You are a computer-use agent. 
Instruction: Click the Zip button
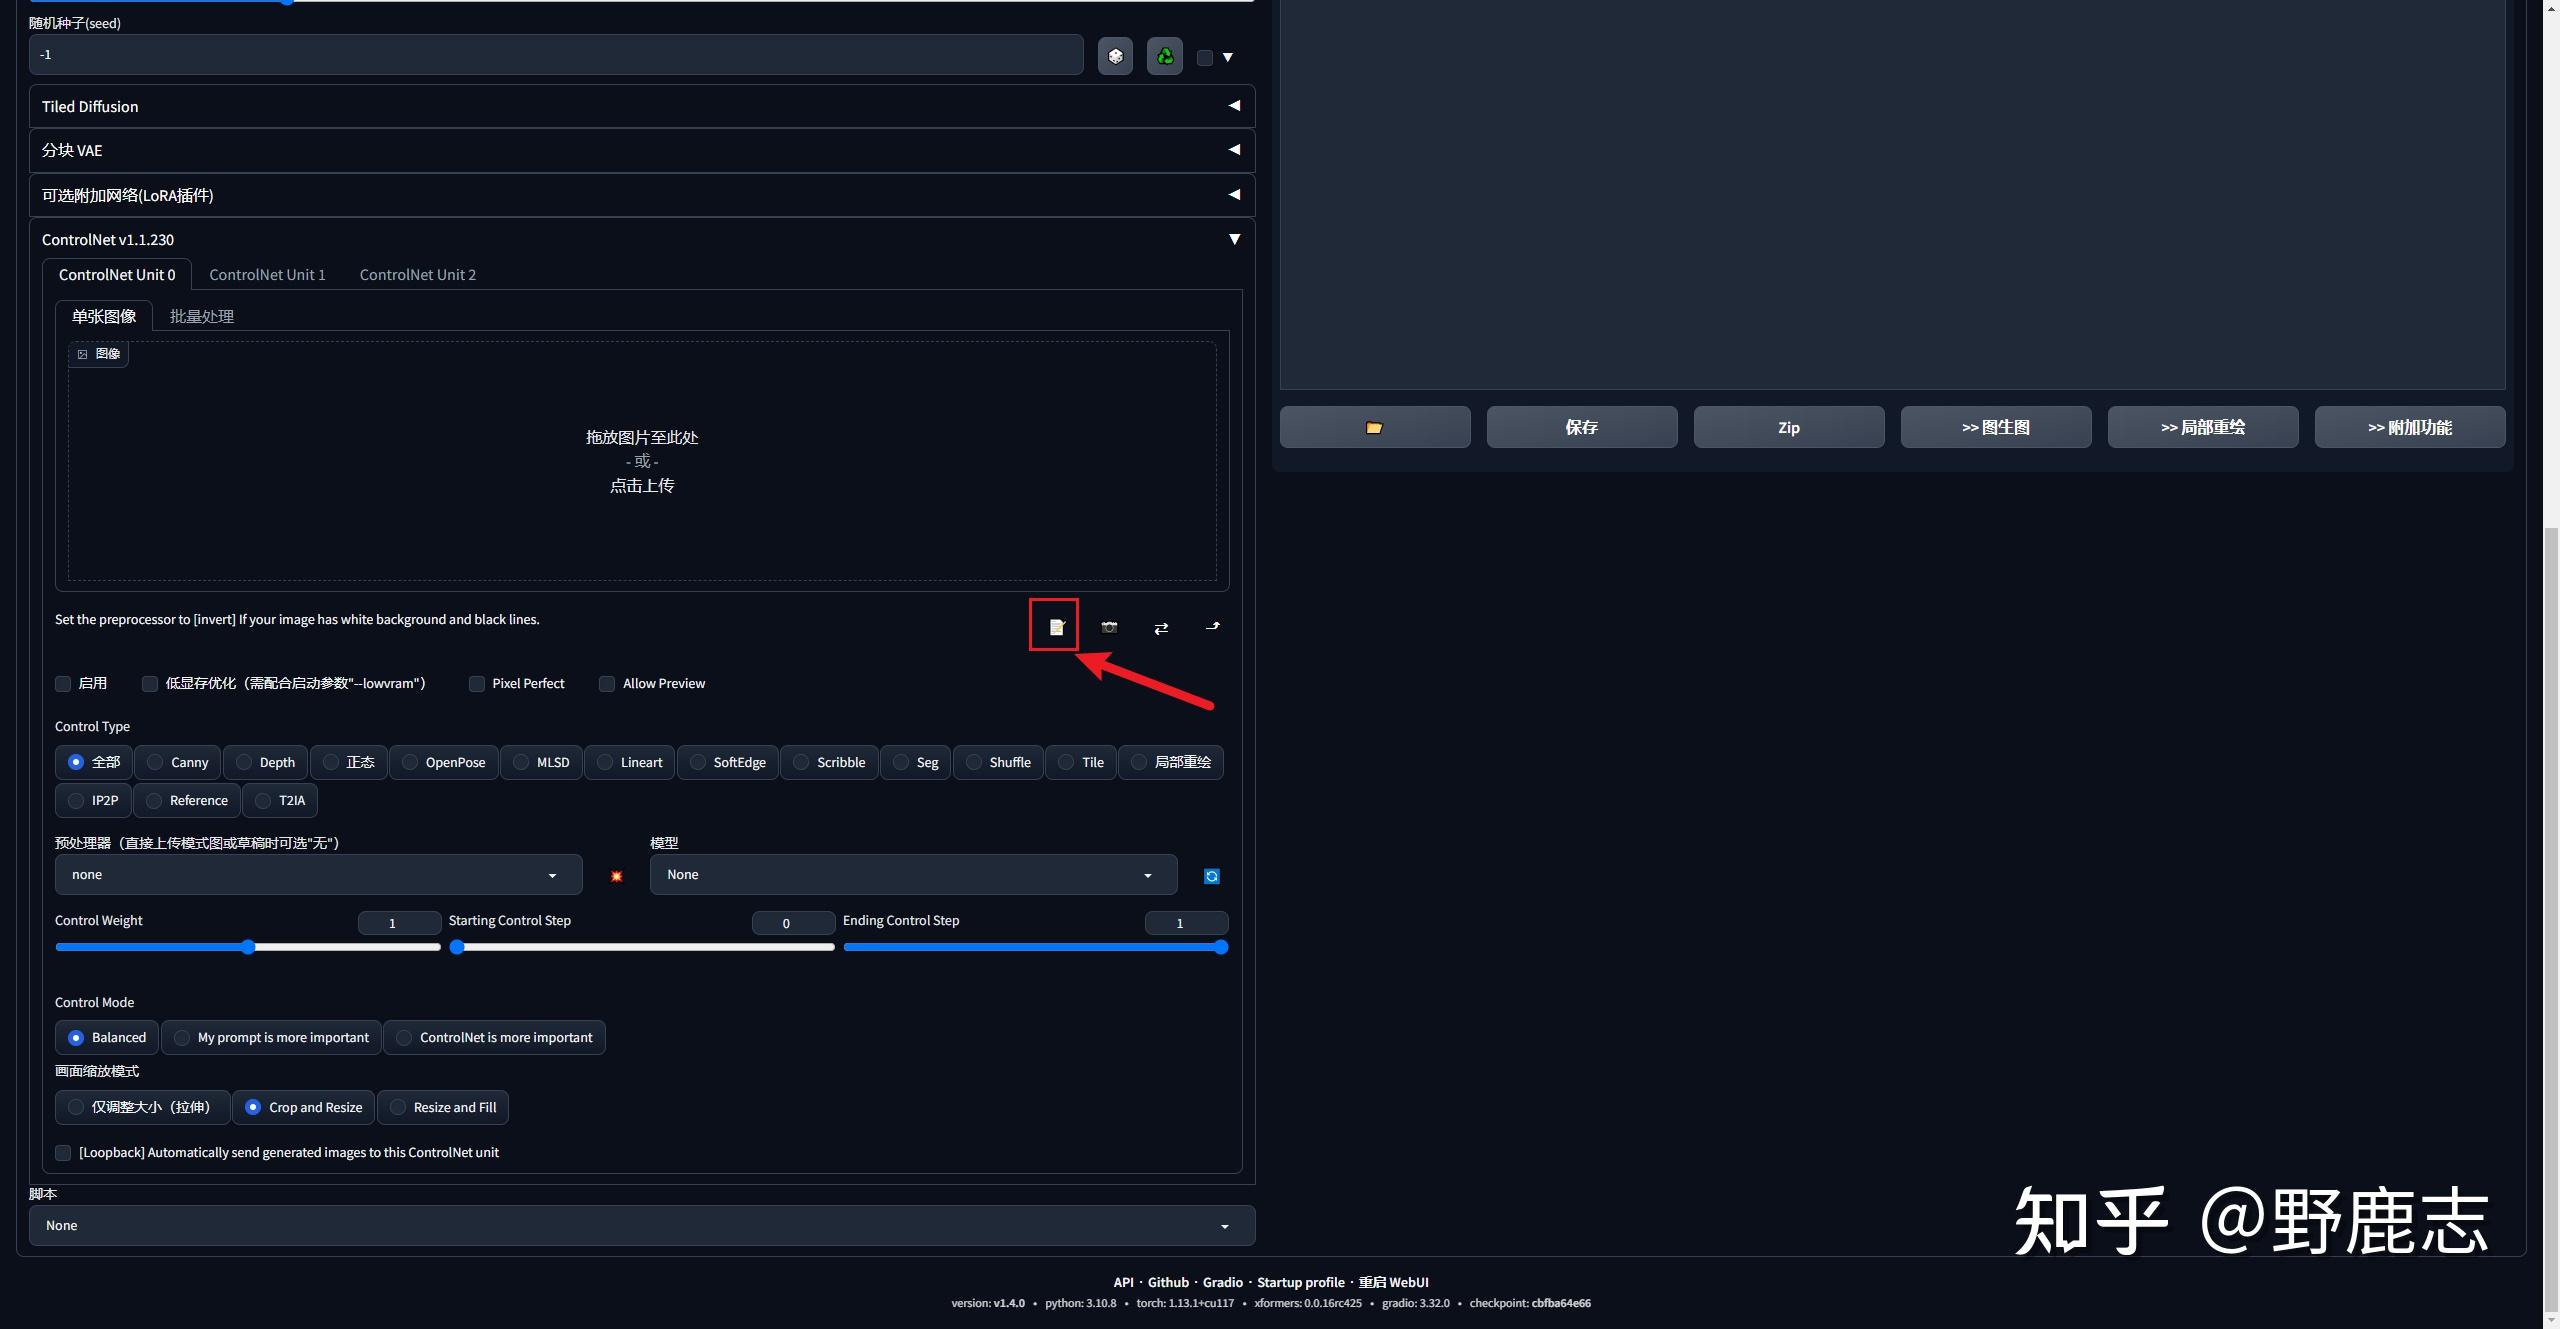(1788, 428)
